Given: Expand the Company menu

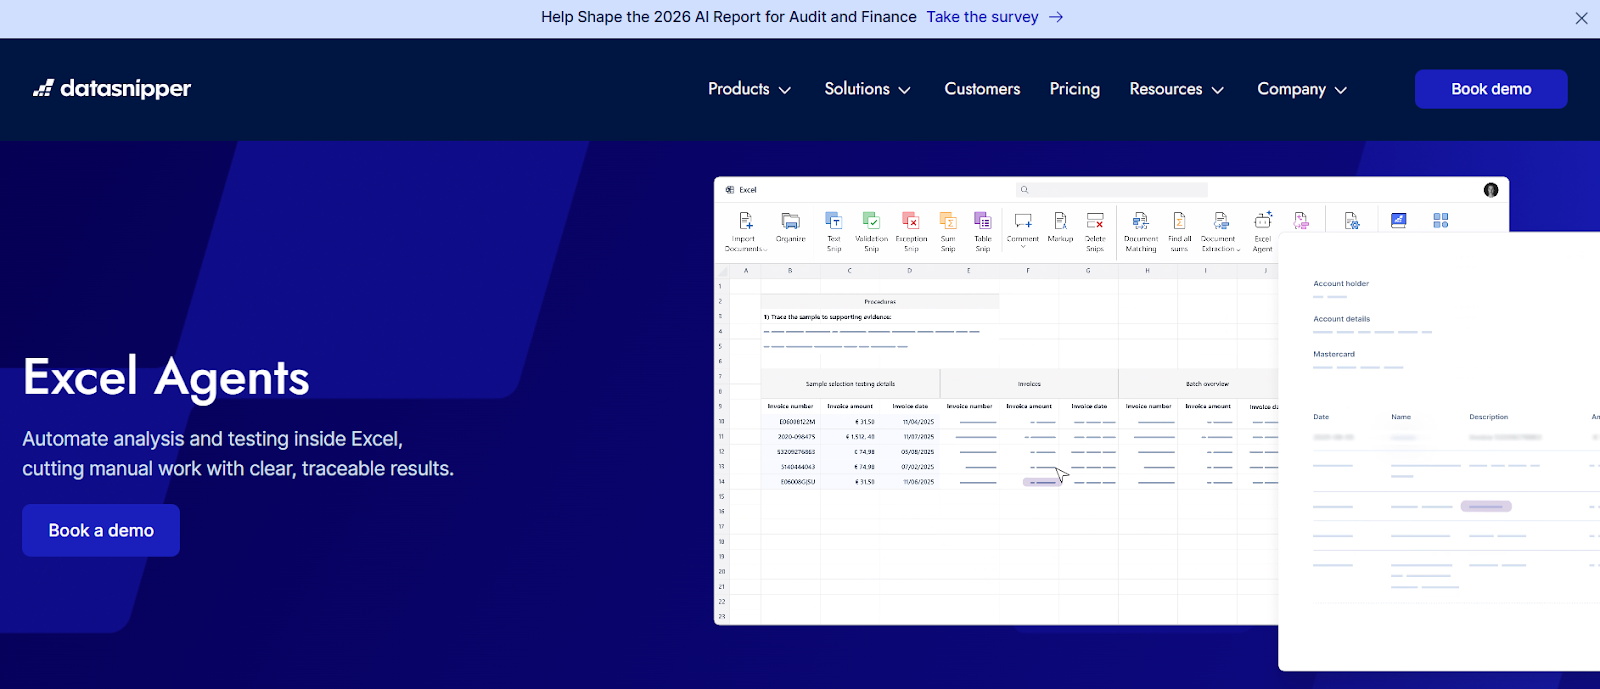Looking at the screenshot, I should 1302,89.
